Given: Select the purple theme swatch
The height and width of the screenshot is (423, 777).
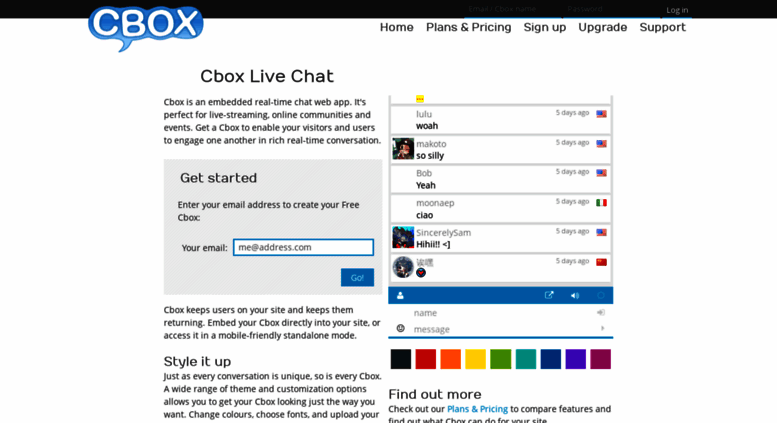Looking at the screenshot, I should pos(576,359).
